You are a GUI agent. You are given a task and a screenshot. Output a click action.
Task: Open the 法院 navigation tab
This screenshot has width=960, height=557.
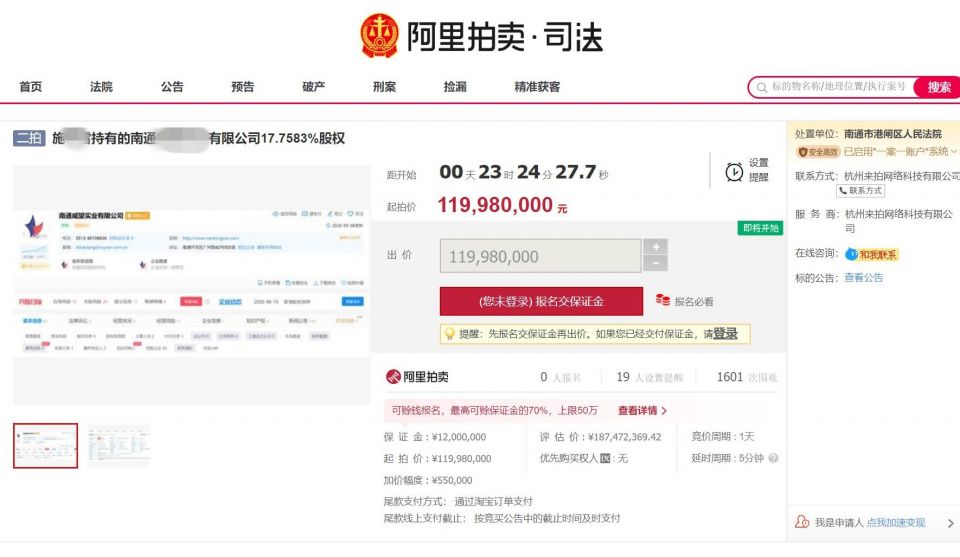101,87
